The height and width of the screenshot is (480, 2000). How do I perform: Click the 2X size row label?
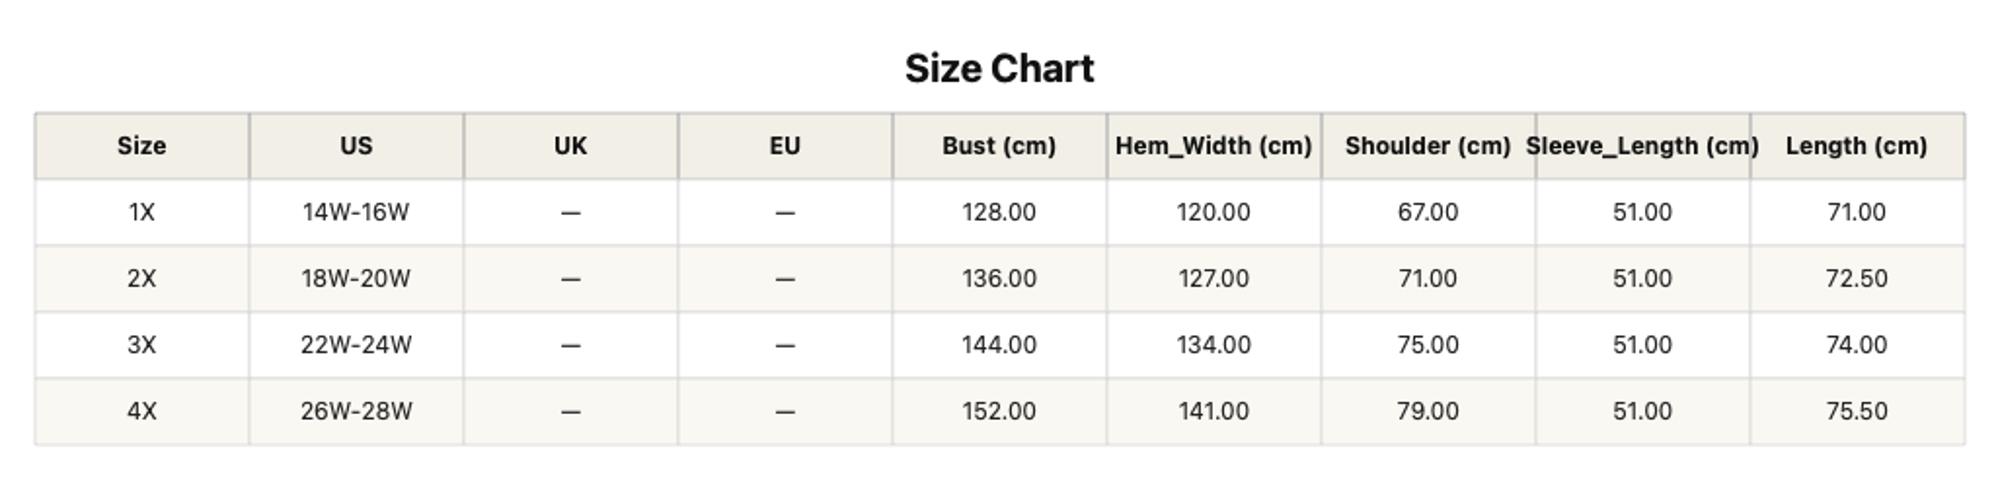pos(142,278)
